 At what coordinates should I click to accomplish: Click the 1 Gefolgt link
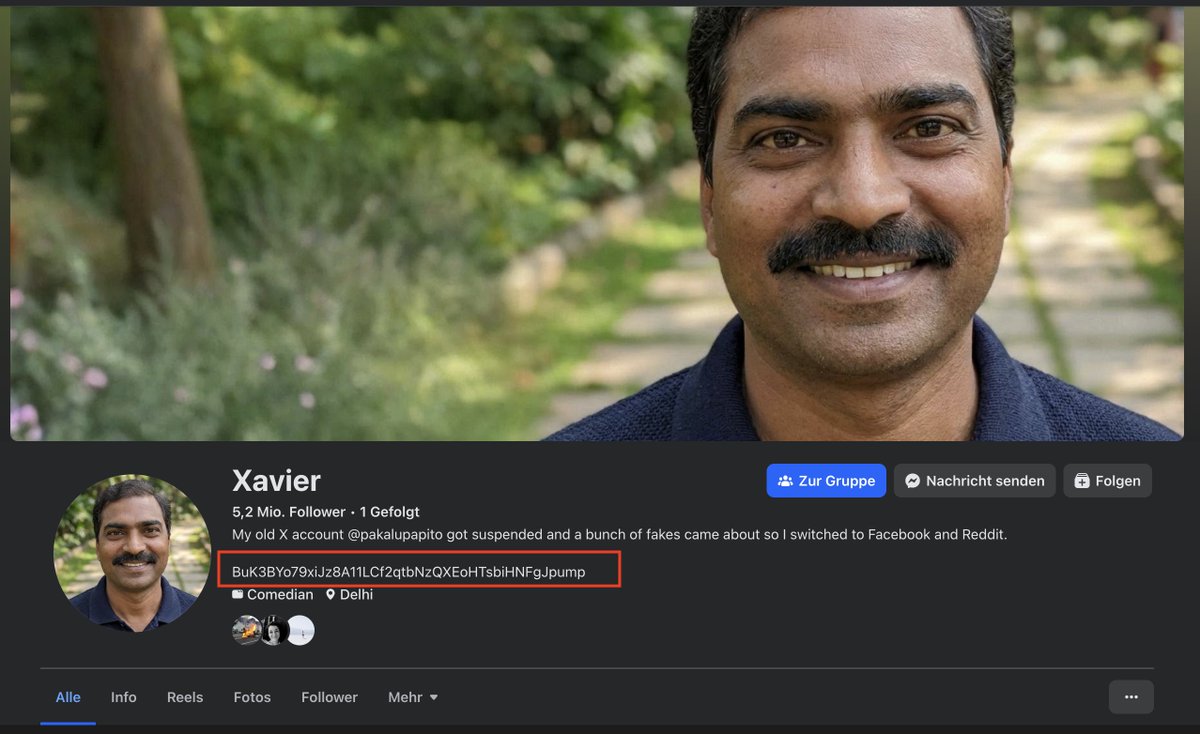tap(390, 511)
